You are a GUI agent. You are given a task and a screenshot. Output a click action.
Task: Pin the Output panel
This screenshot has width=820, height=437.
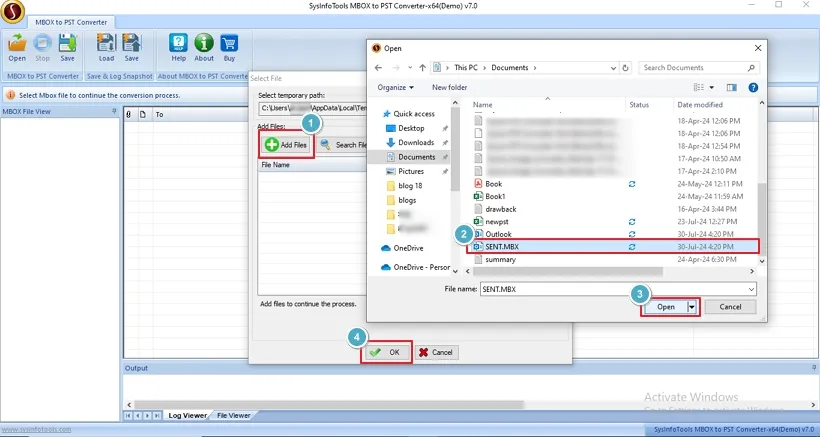(x=814, y=368)
